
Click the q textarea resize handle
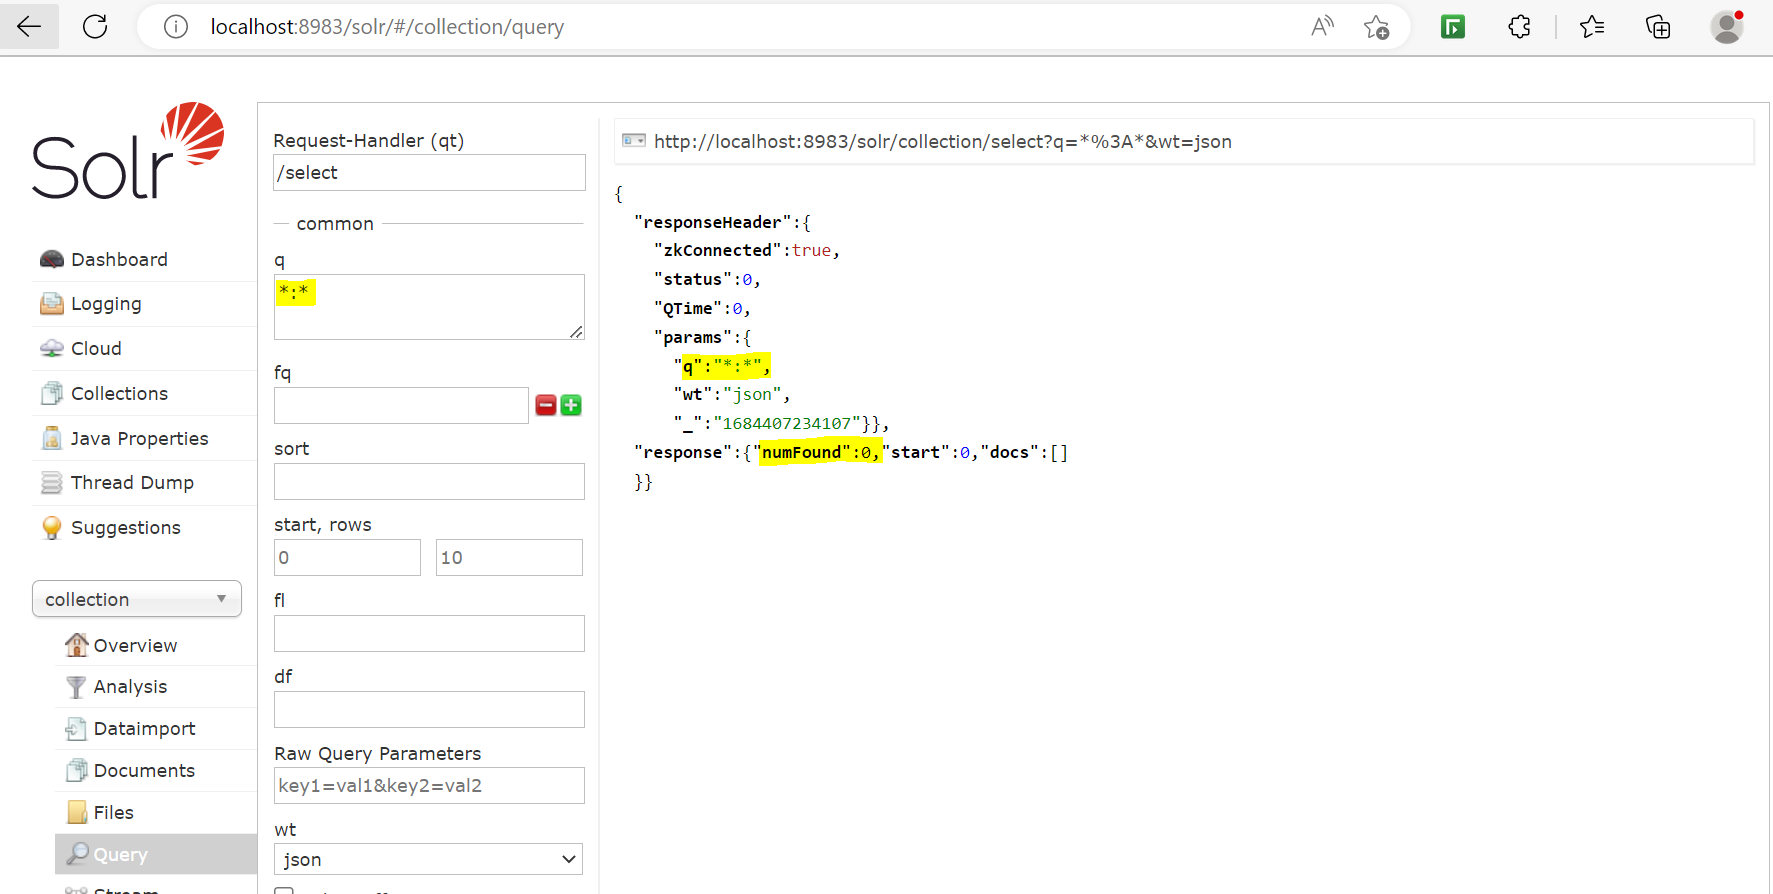tap(576, 331)
